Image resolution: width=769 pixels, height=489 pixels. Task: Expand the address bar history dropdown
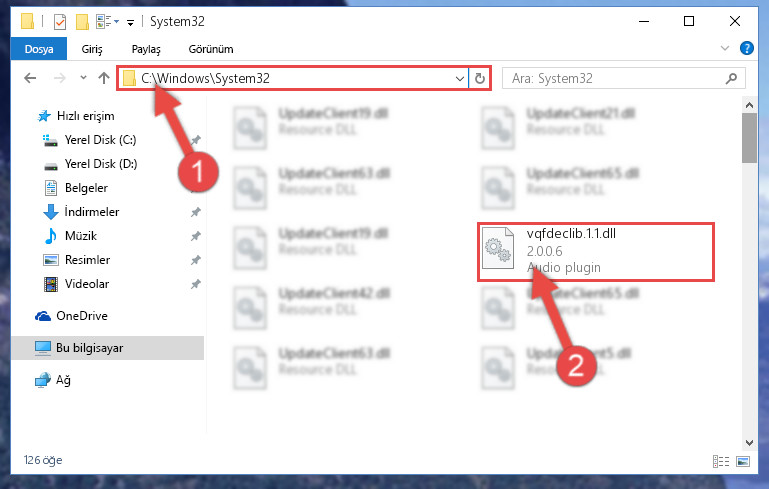[460, 78]
